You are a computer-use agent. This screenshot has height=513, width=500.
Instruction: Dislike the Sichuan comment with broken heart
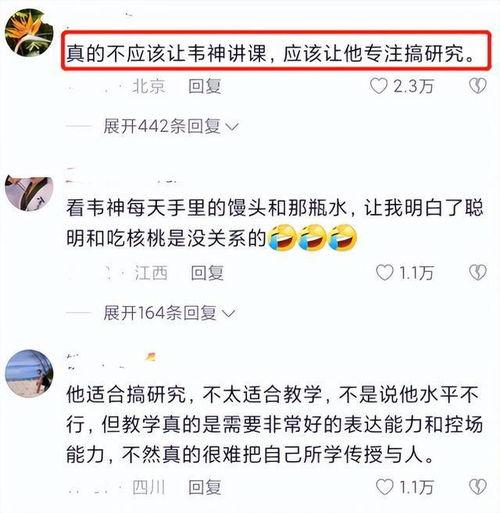tap(478, 487)
